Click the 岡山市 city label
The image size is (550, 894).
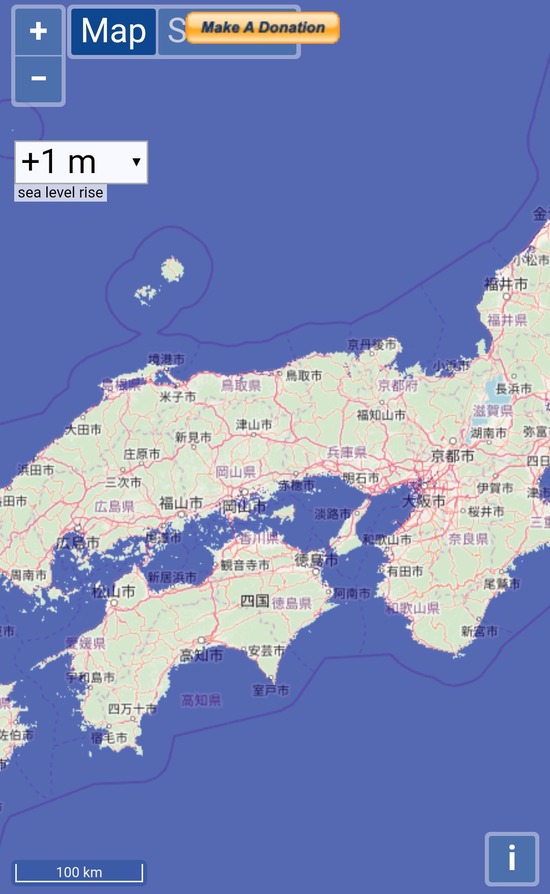click(244, 506)
